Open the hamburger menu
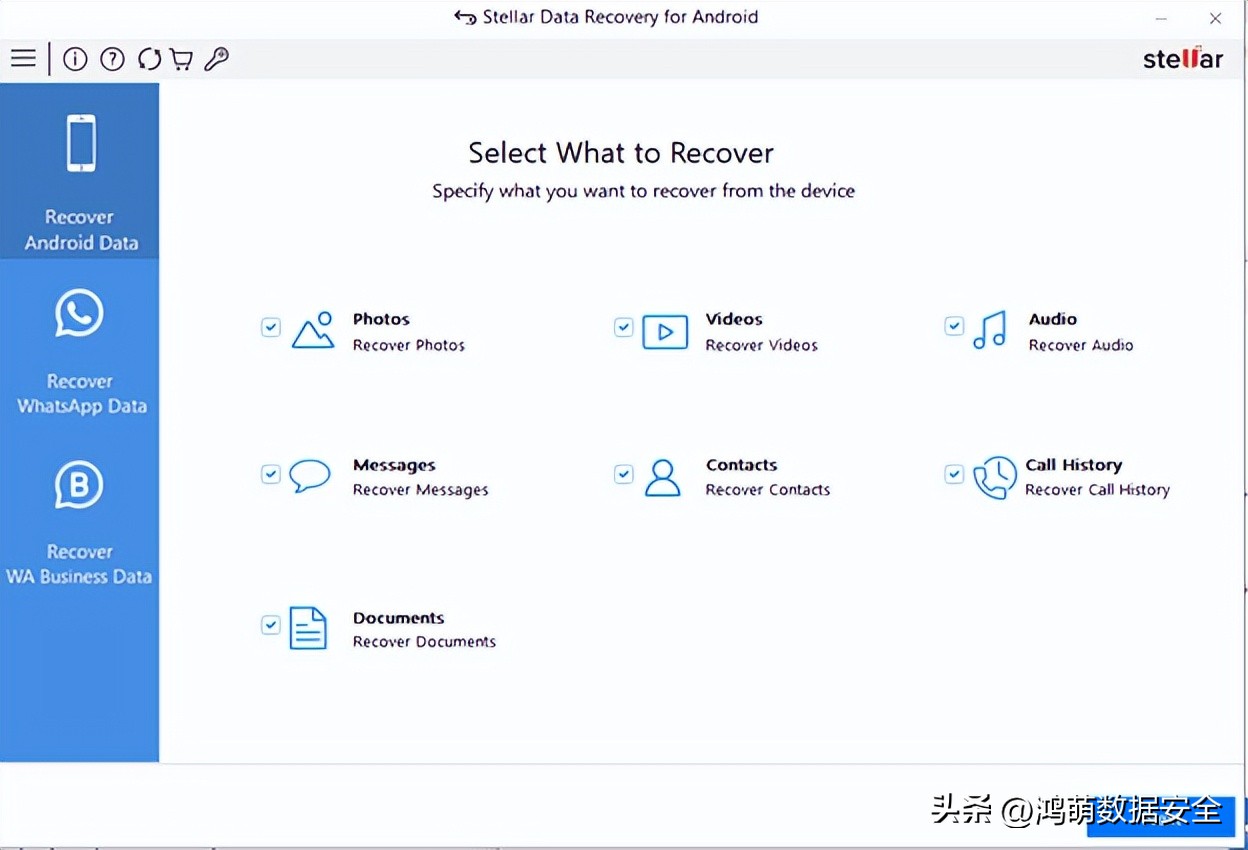 23,59
